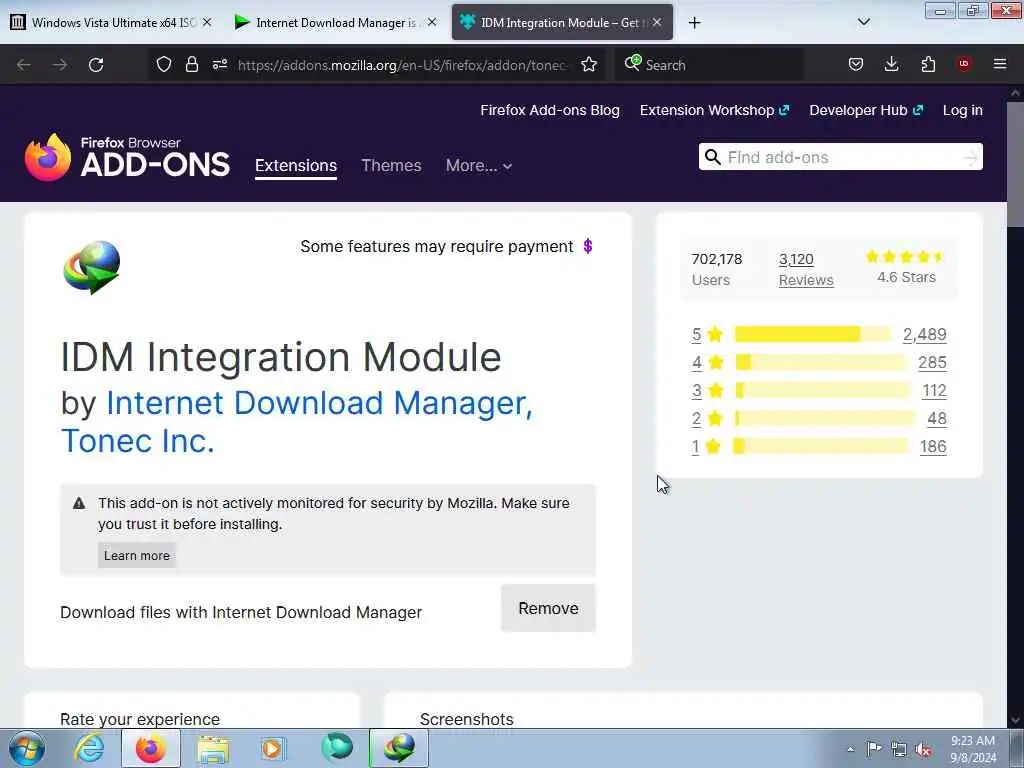
Task: Click the Firefox taskbar button
Action: click(x=150, y=748)
